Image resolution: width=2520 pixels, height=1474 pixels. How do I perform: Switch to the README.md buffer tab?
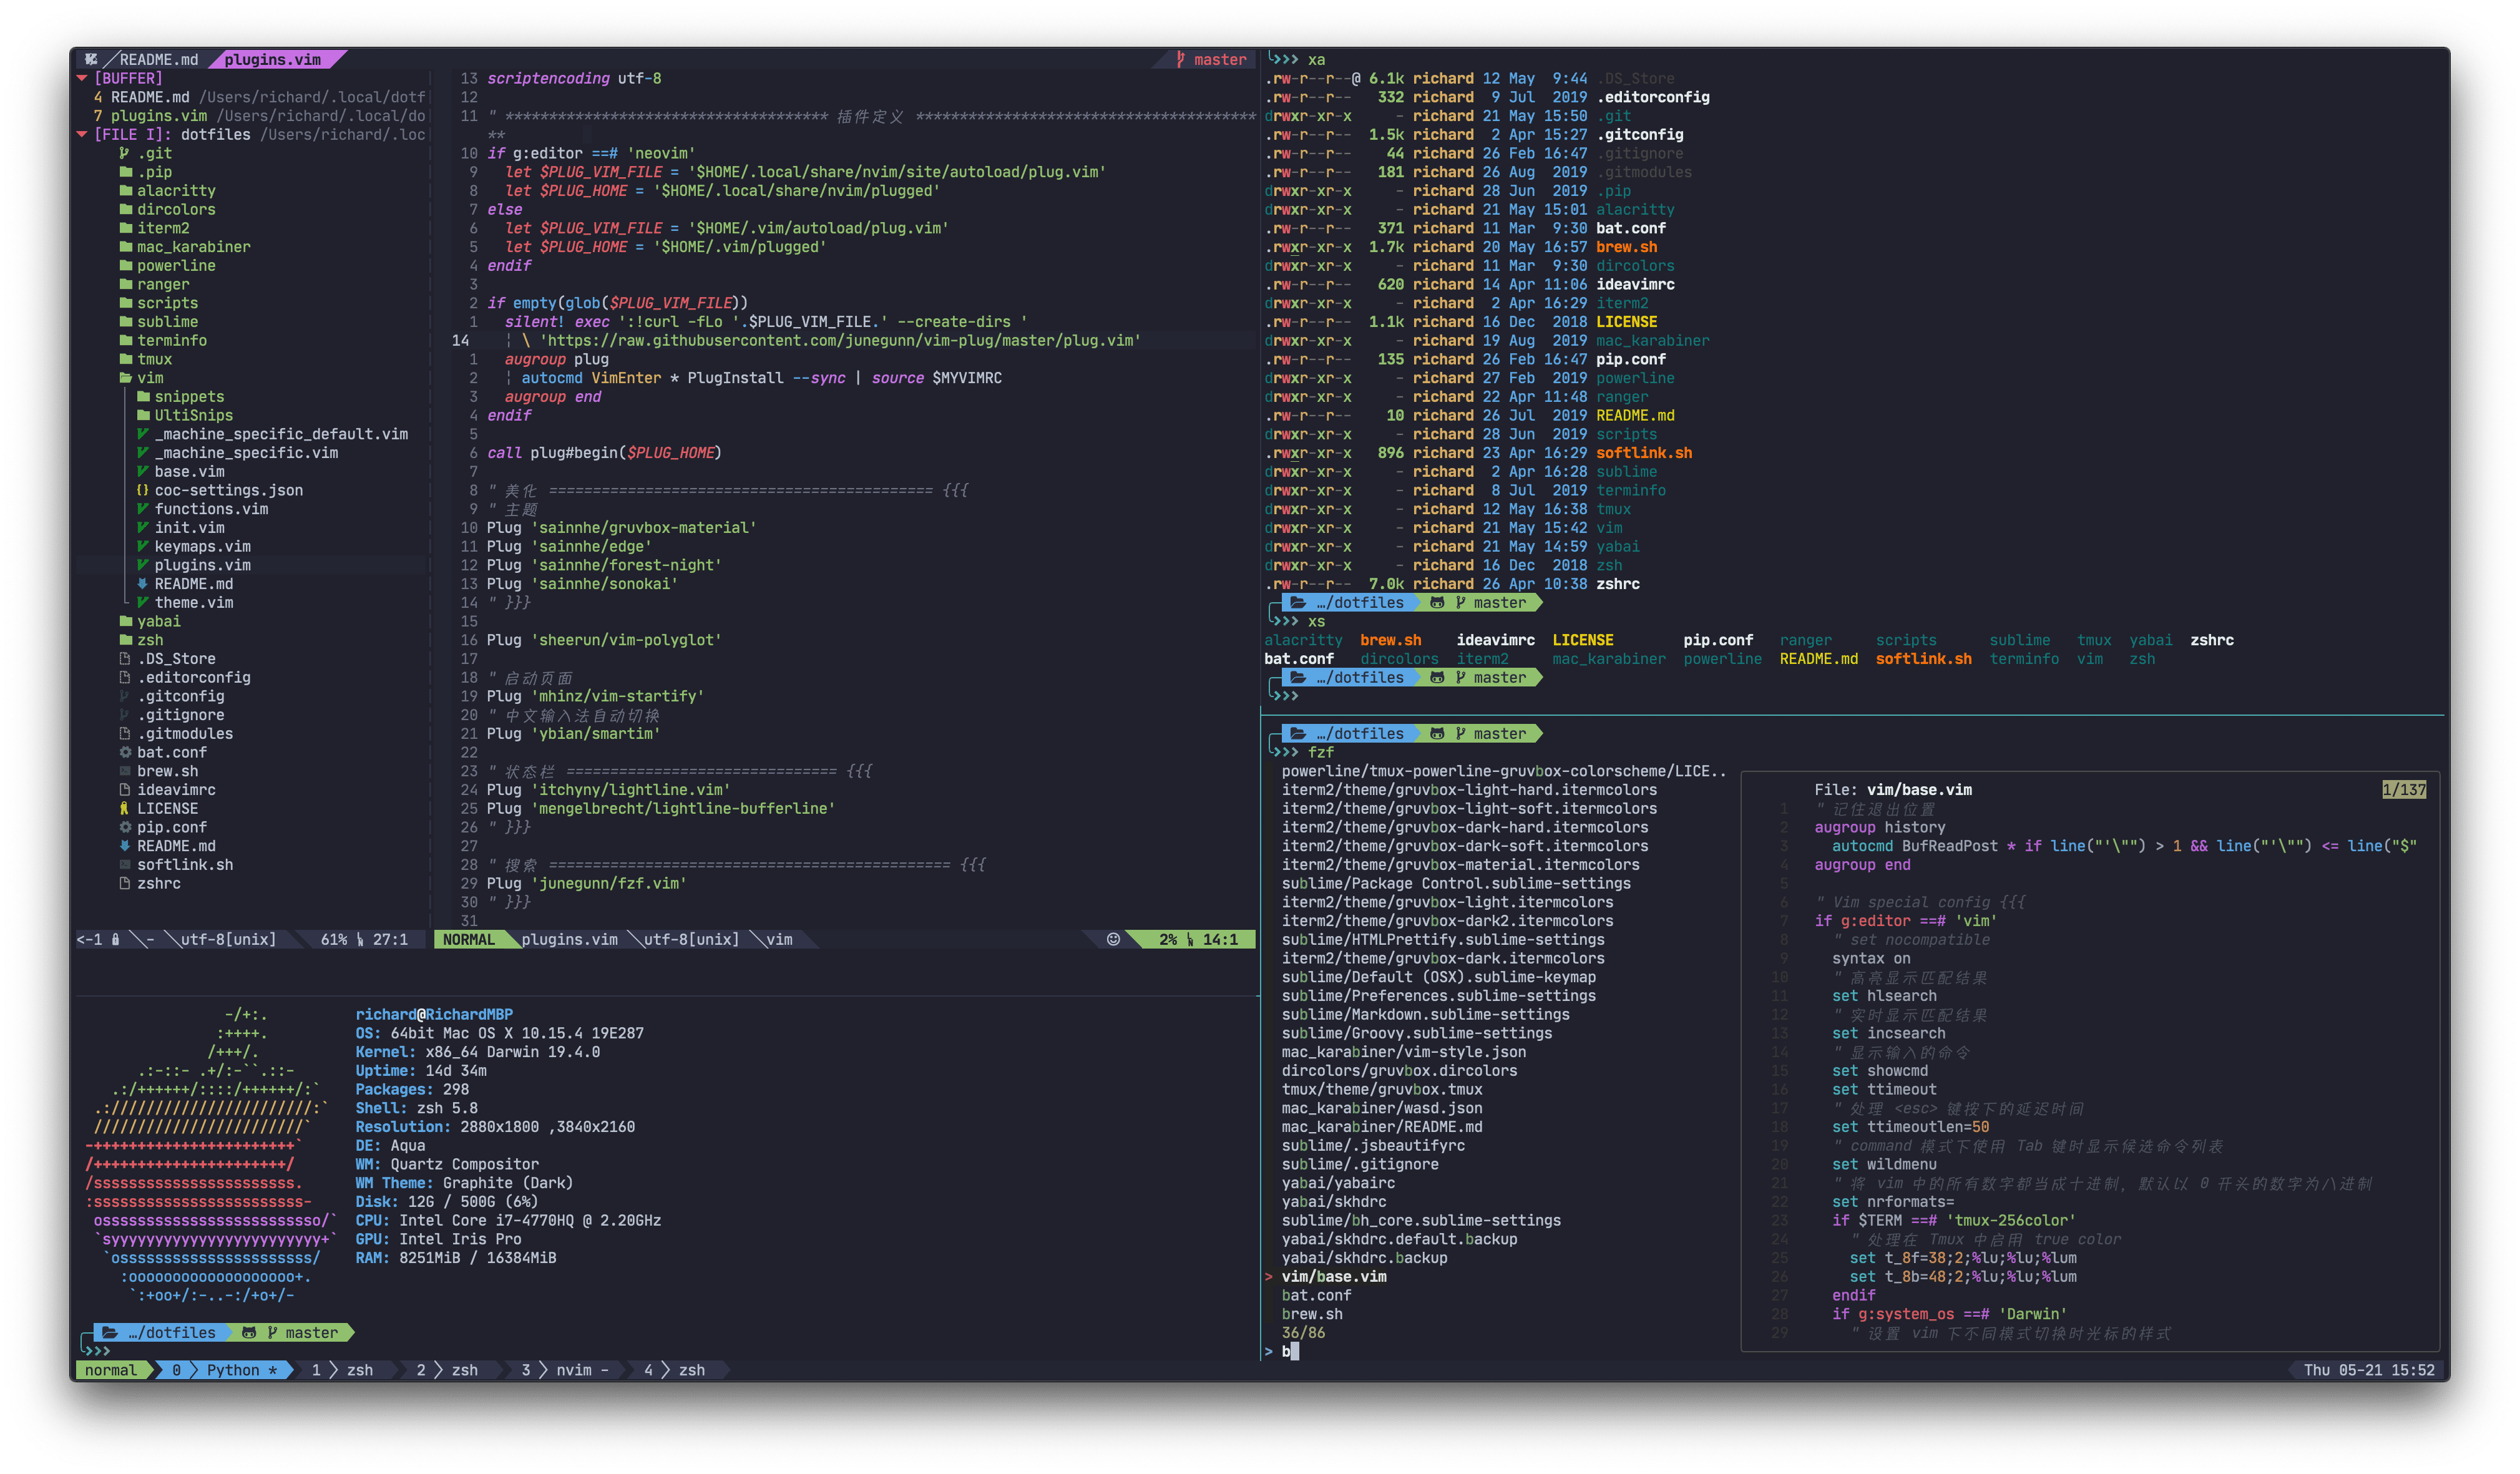[x=158, y=60]
